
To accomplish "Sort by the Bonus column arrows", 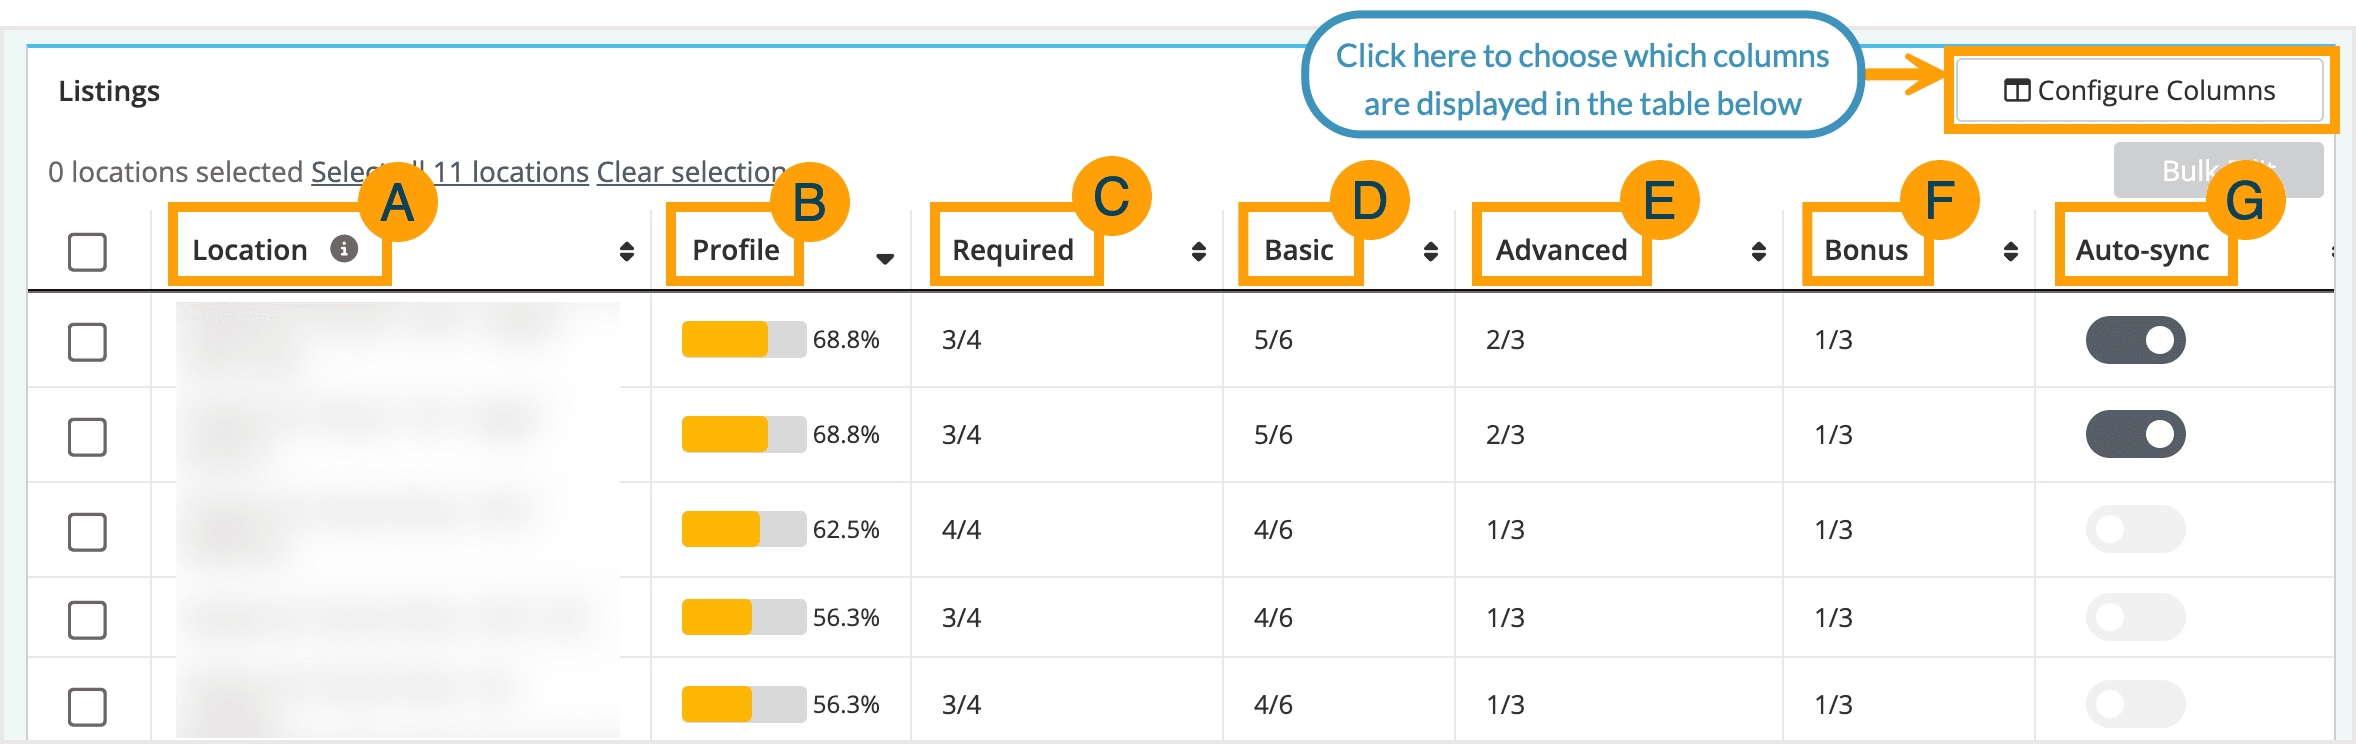I will coord(2010,251).
